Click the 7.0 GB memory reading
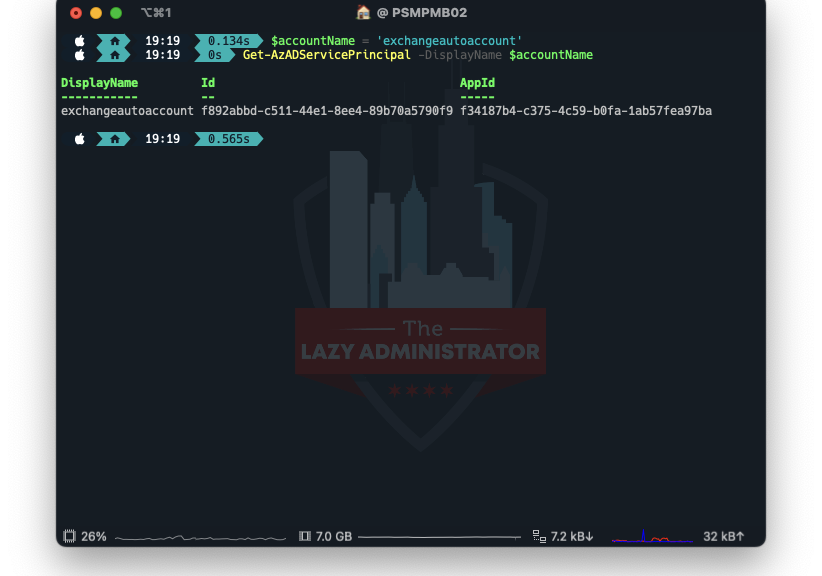Screen dimensions: 822x576 (x=334, y=537)
